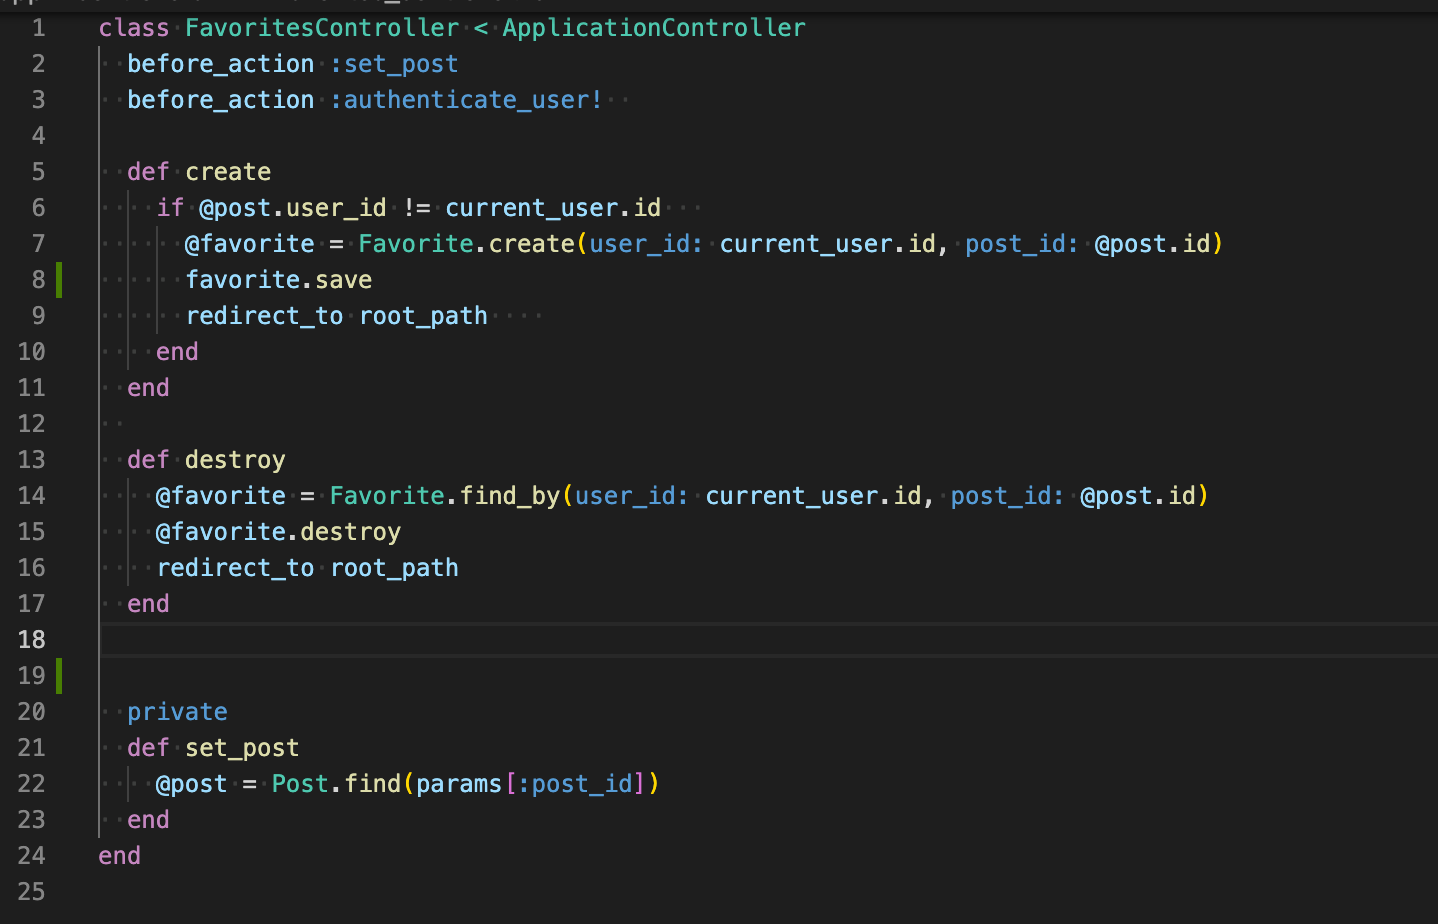The width and height of the screenshot is (1438, 924).
Task: Click the set_post method definition name
Action: pyautogui.click(x=242, y=748)
